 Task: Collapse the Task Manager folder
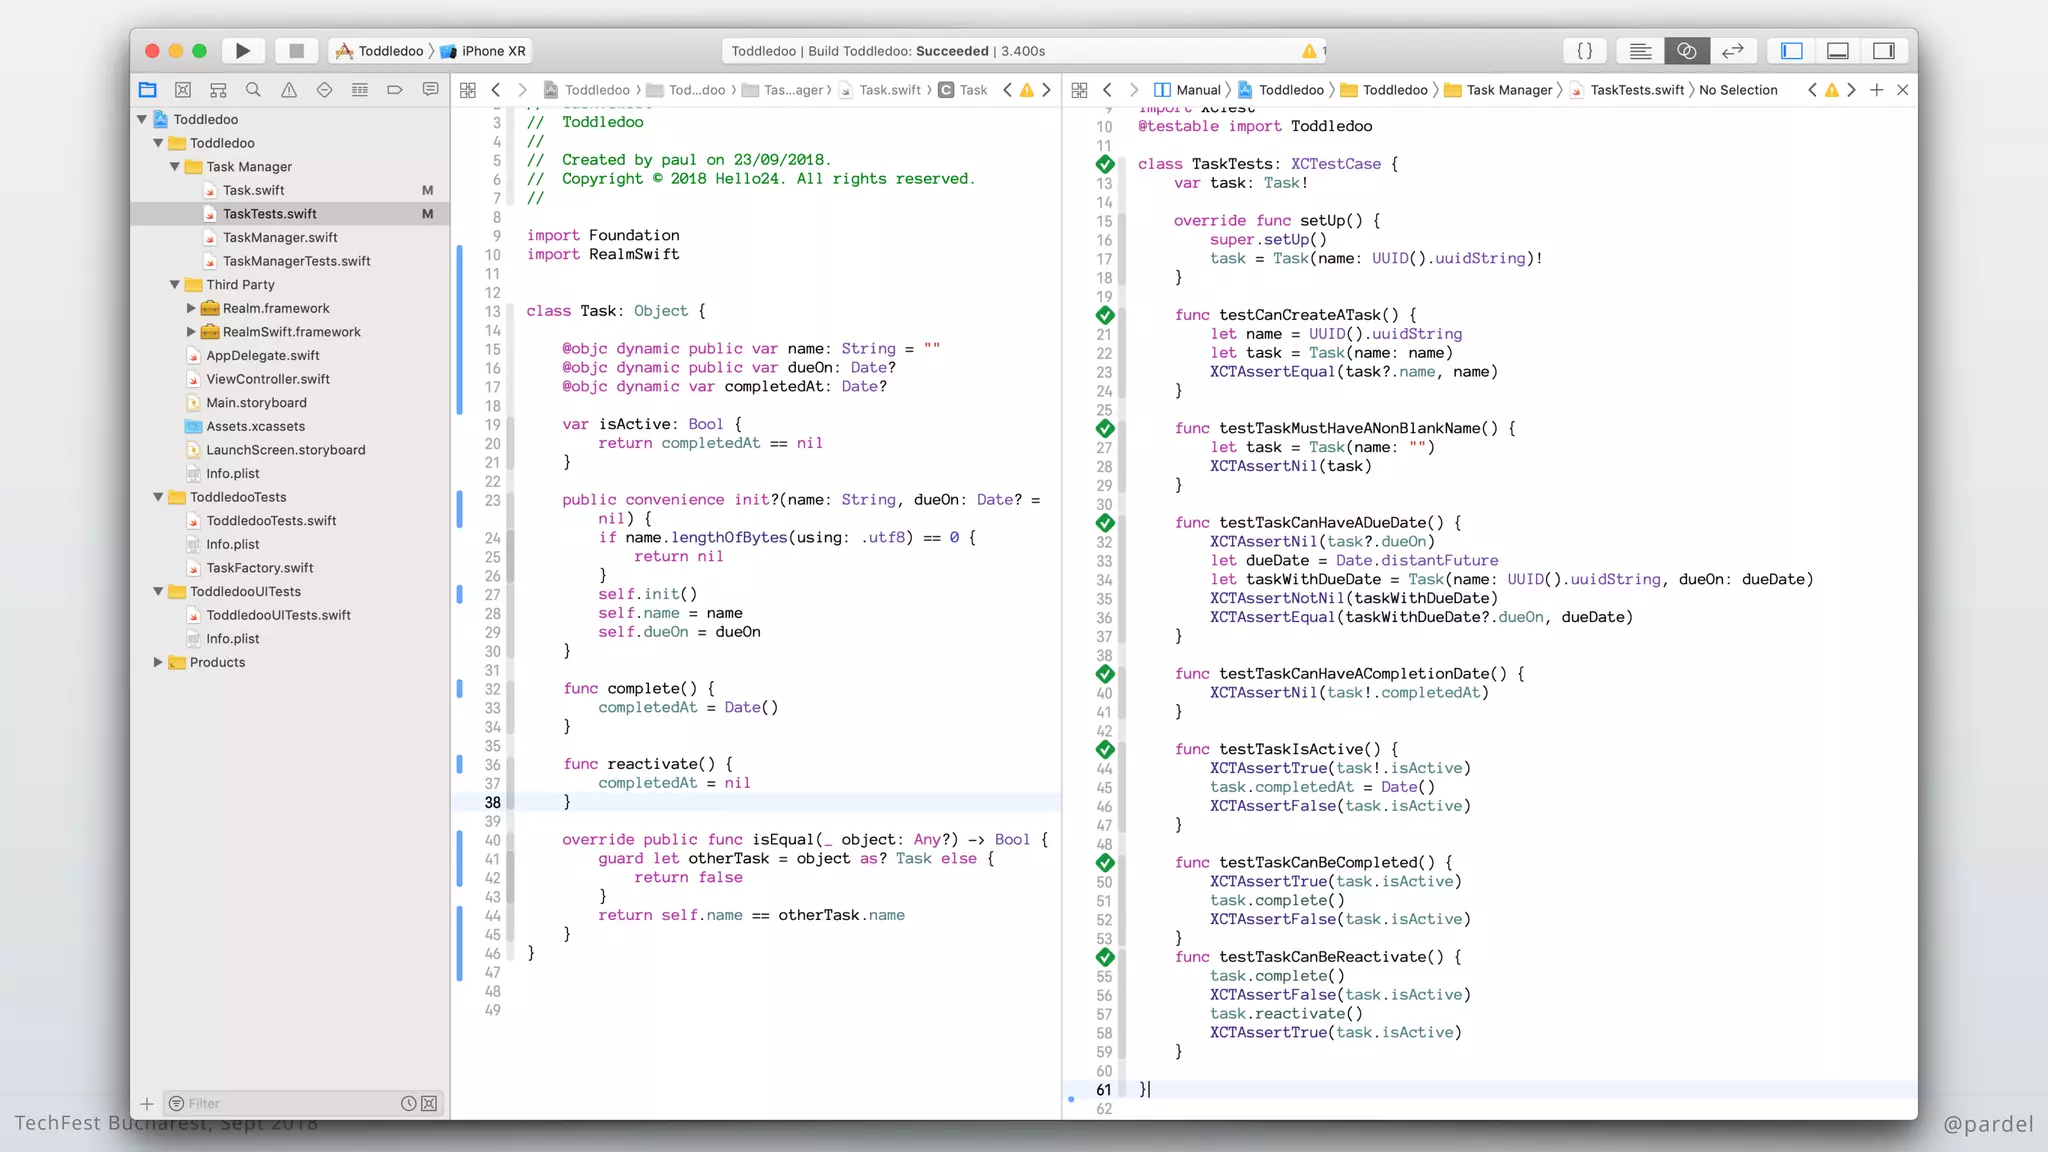(x=175, y=167)
